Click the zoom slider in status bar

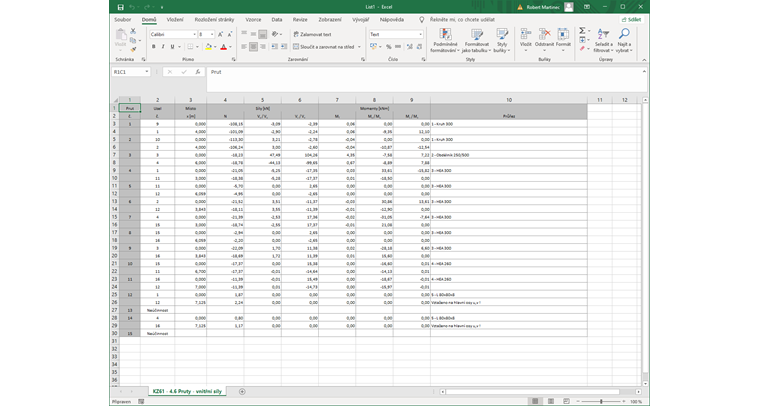point(601,402)
